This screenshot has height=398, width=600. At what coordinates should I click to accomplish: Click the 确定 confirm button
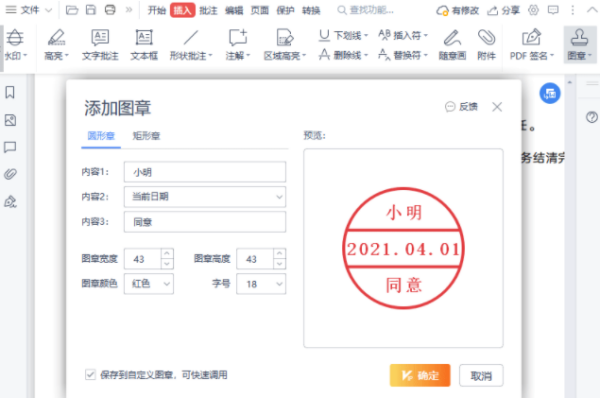point(420,375)
